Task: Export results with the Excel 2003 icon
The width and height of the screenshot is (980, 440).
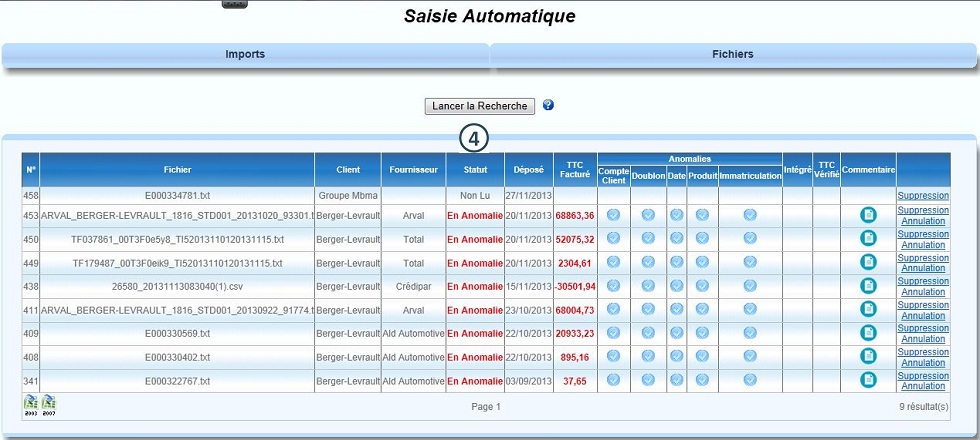Action: [x=31, y=404]
